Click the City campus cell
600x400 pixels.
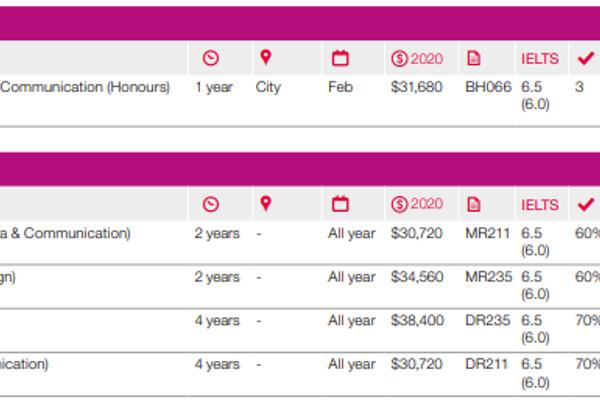[x=268, y=87]
